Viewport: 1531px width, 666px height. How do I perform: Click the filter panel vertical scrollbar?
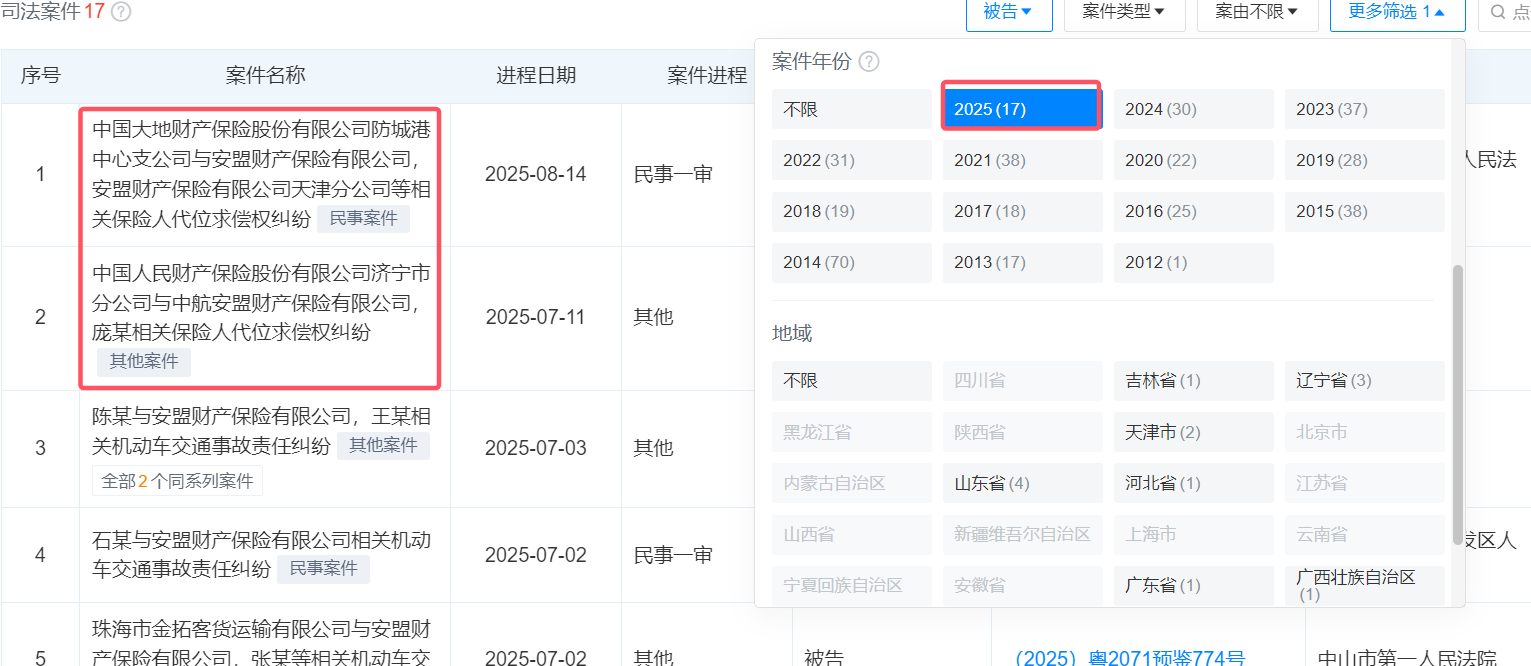(1457, 405)
